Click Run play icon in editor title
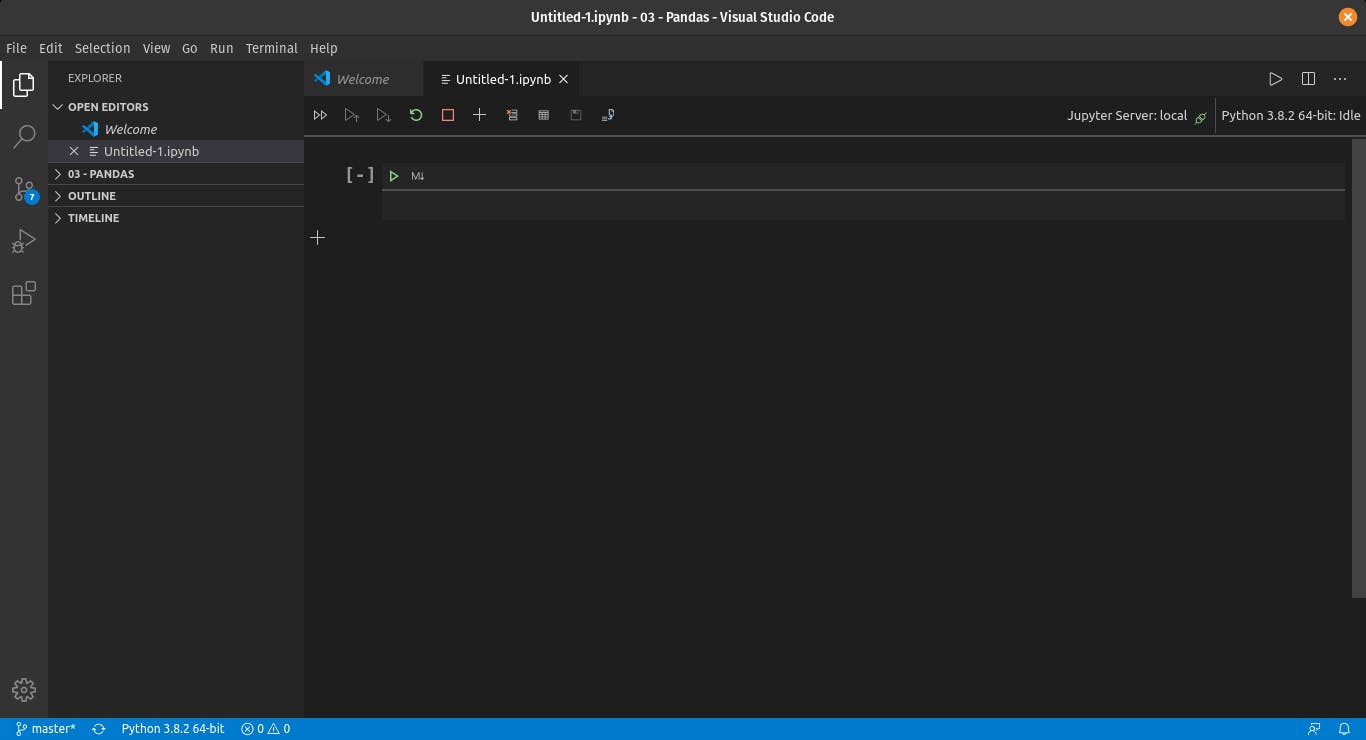Image resolution: width=1366 pixels, height=740 pixels. (x=1275, y=79)
